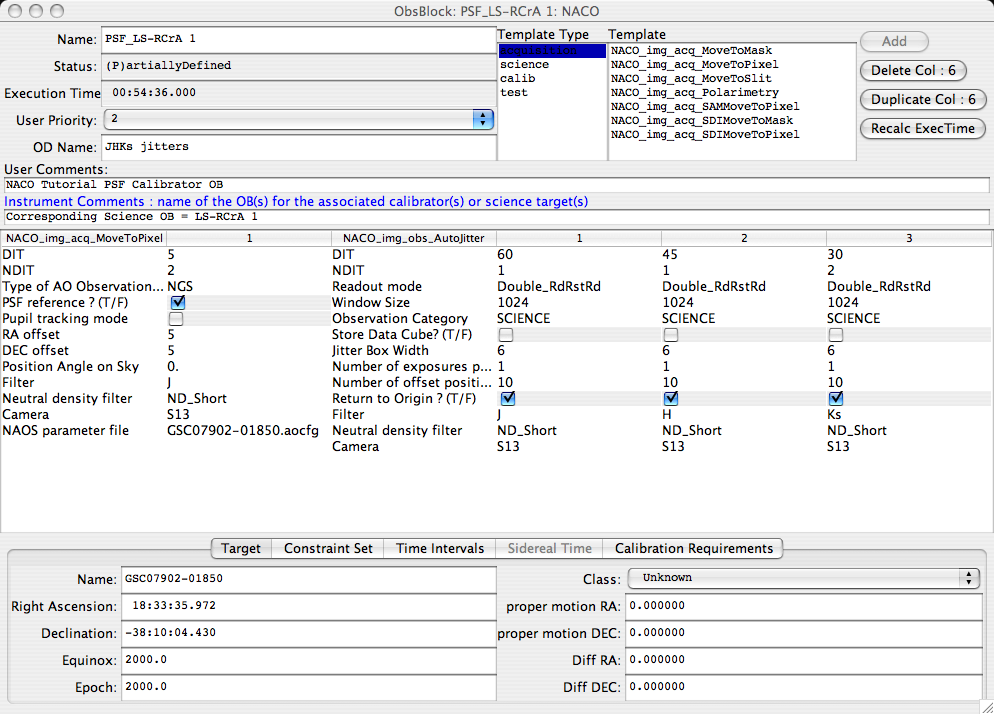Click DIT value 30 in AutoJitter column 3
994x714 pixels.
click(x=835, y=254)
